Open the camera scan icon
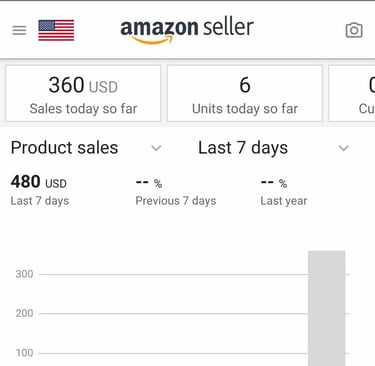 click(354, 30)
